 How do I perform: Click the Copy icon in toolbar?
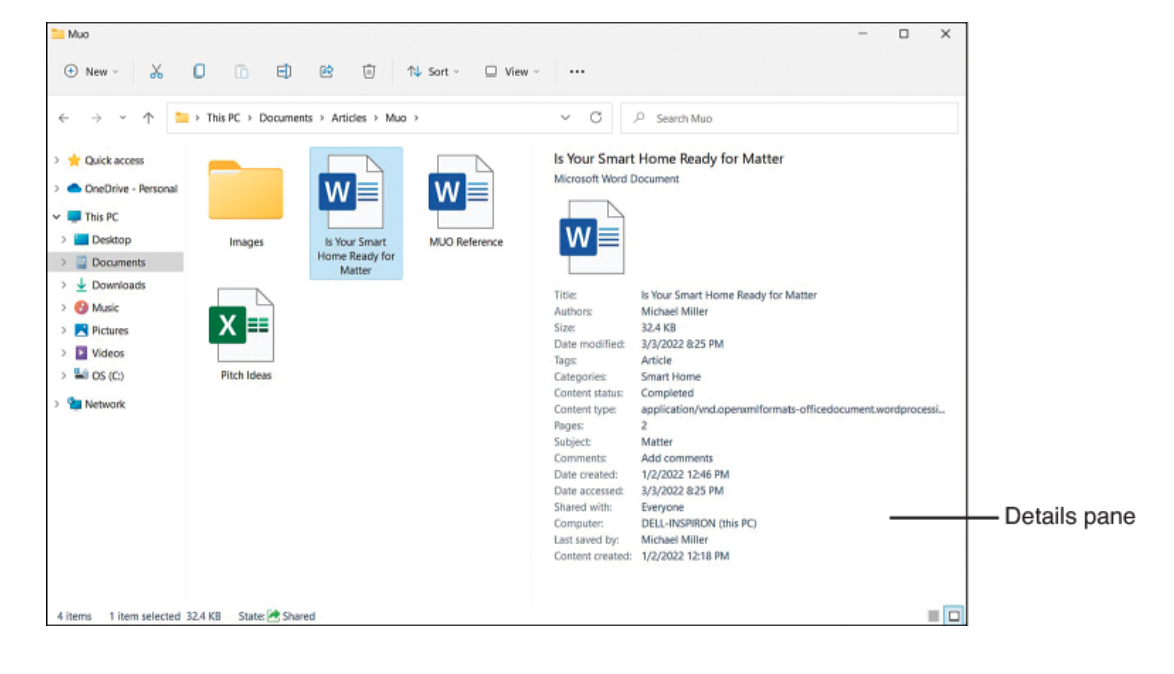coord(199,72)
